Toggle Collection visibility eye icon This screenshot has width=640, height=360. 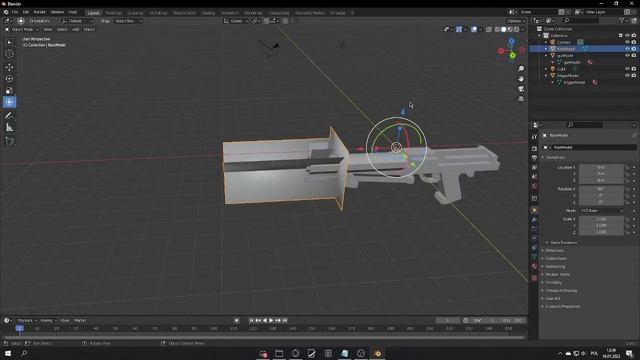627,36
